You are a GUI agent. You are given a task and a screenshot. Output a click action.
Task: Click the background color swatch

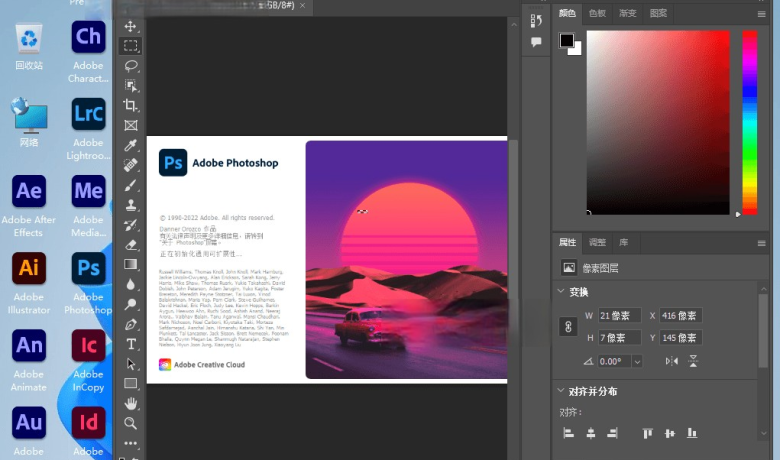(577, 50)
